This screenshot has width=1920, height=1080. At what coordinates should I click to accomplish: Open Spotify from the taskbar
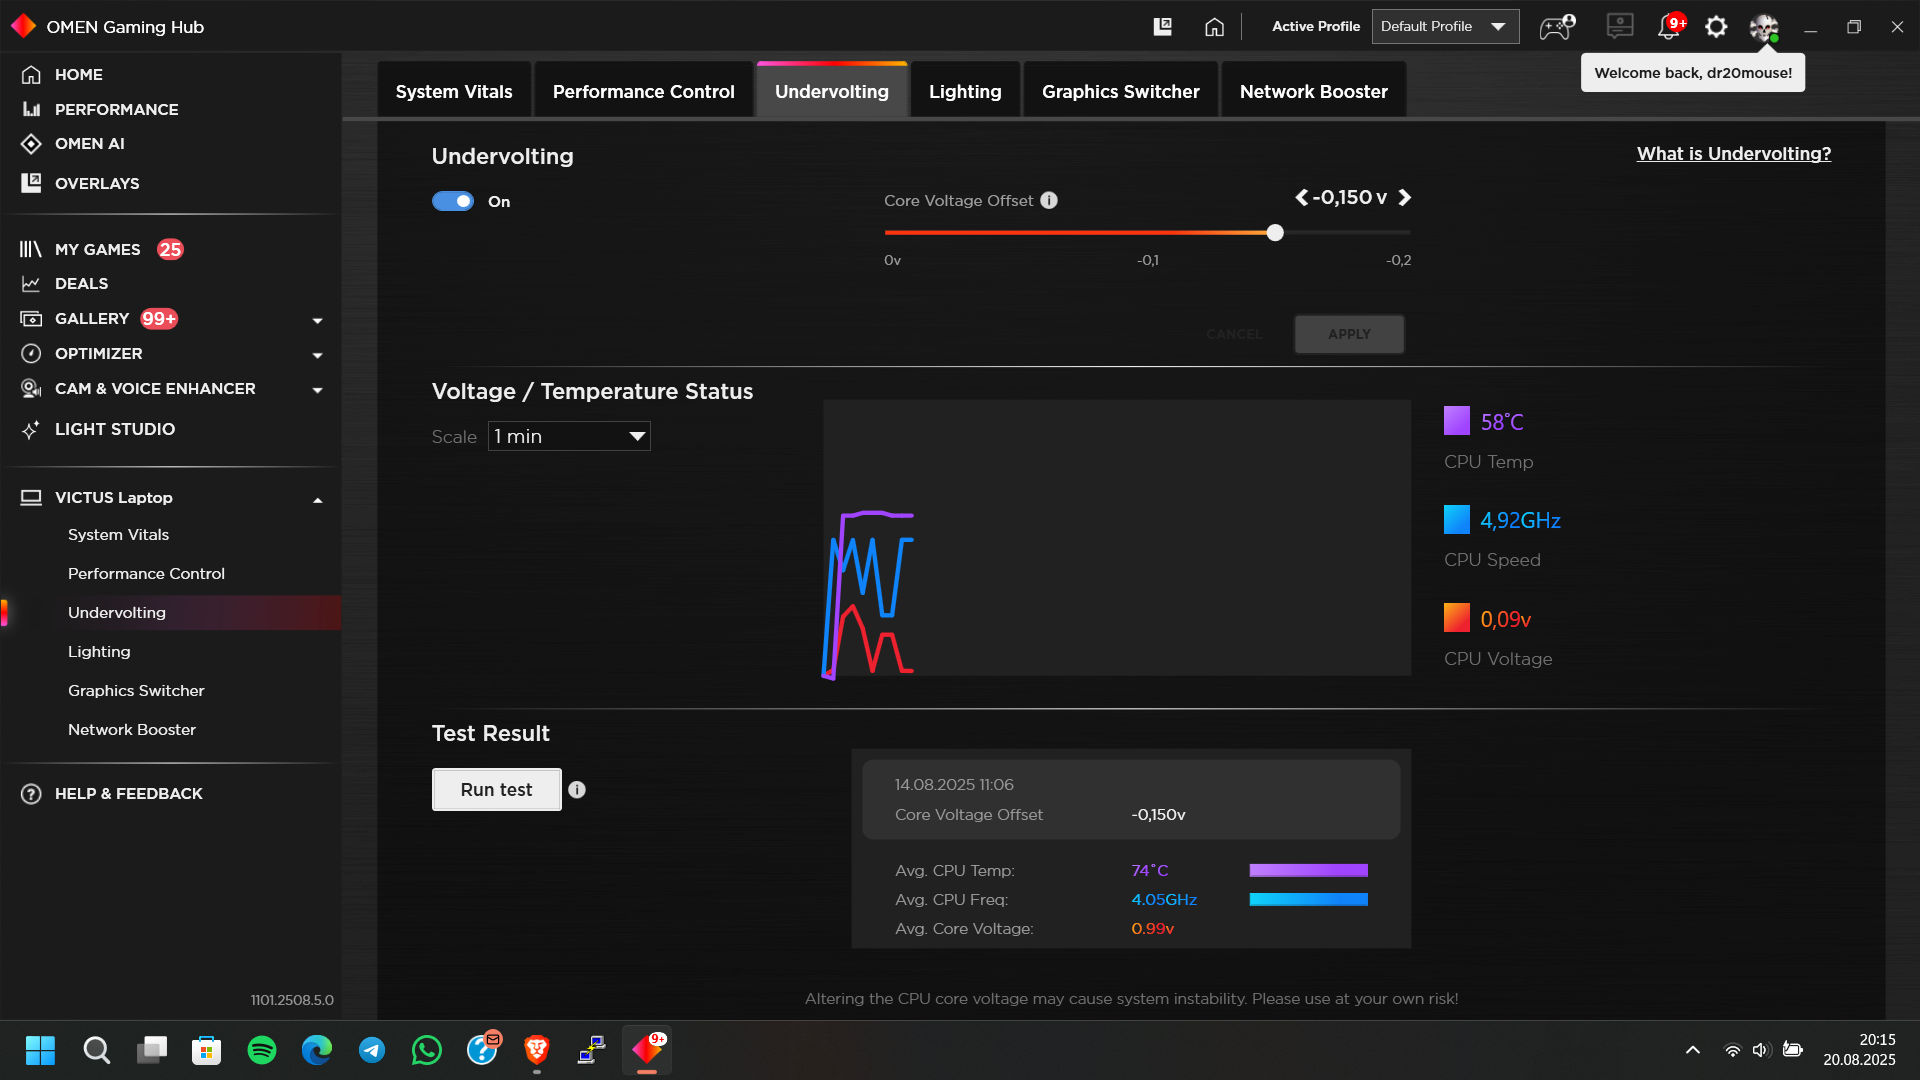click(x=262, y=1050)
